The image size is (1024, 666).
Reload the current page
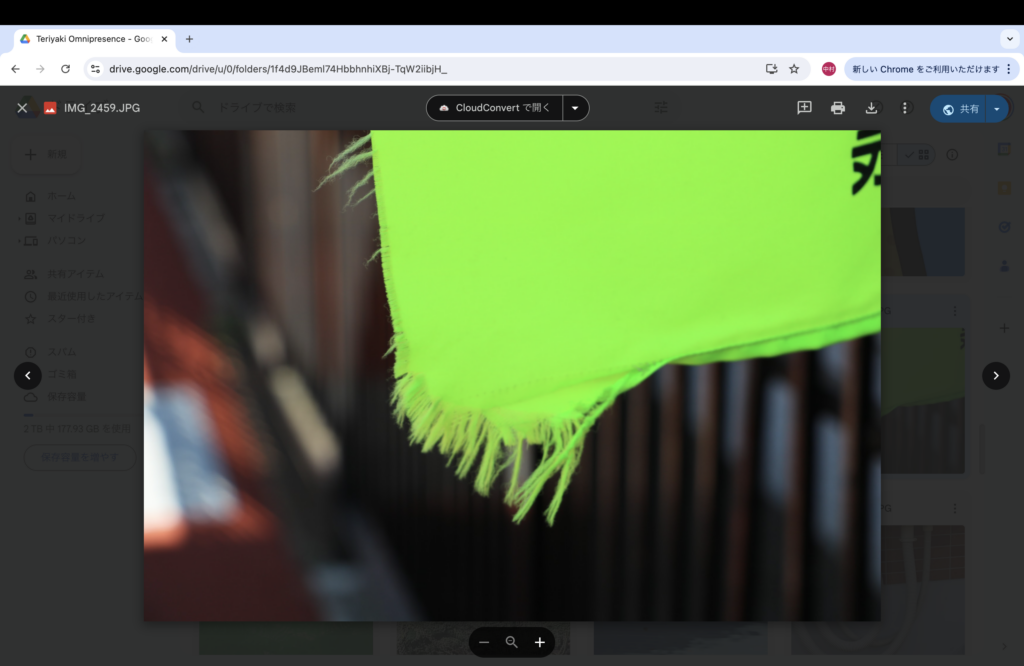coord(65,69)
